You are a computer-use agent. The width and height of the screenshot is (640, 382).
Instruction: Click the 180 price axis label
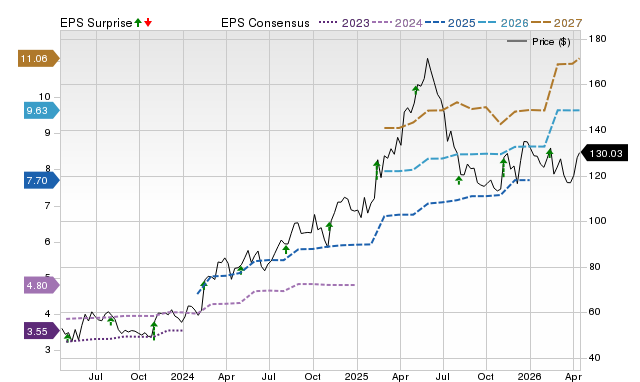pyautogui.click(x=597, y=39)
